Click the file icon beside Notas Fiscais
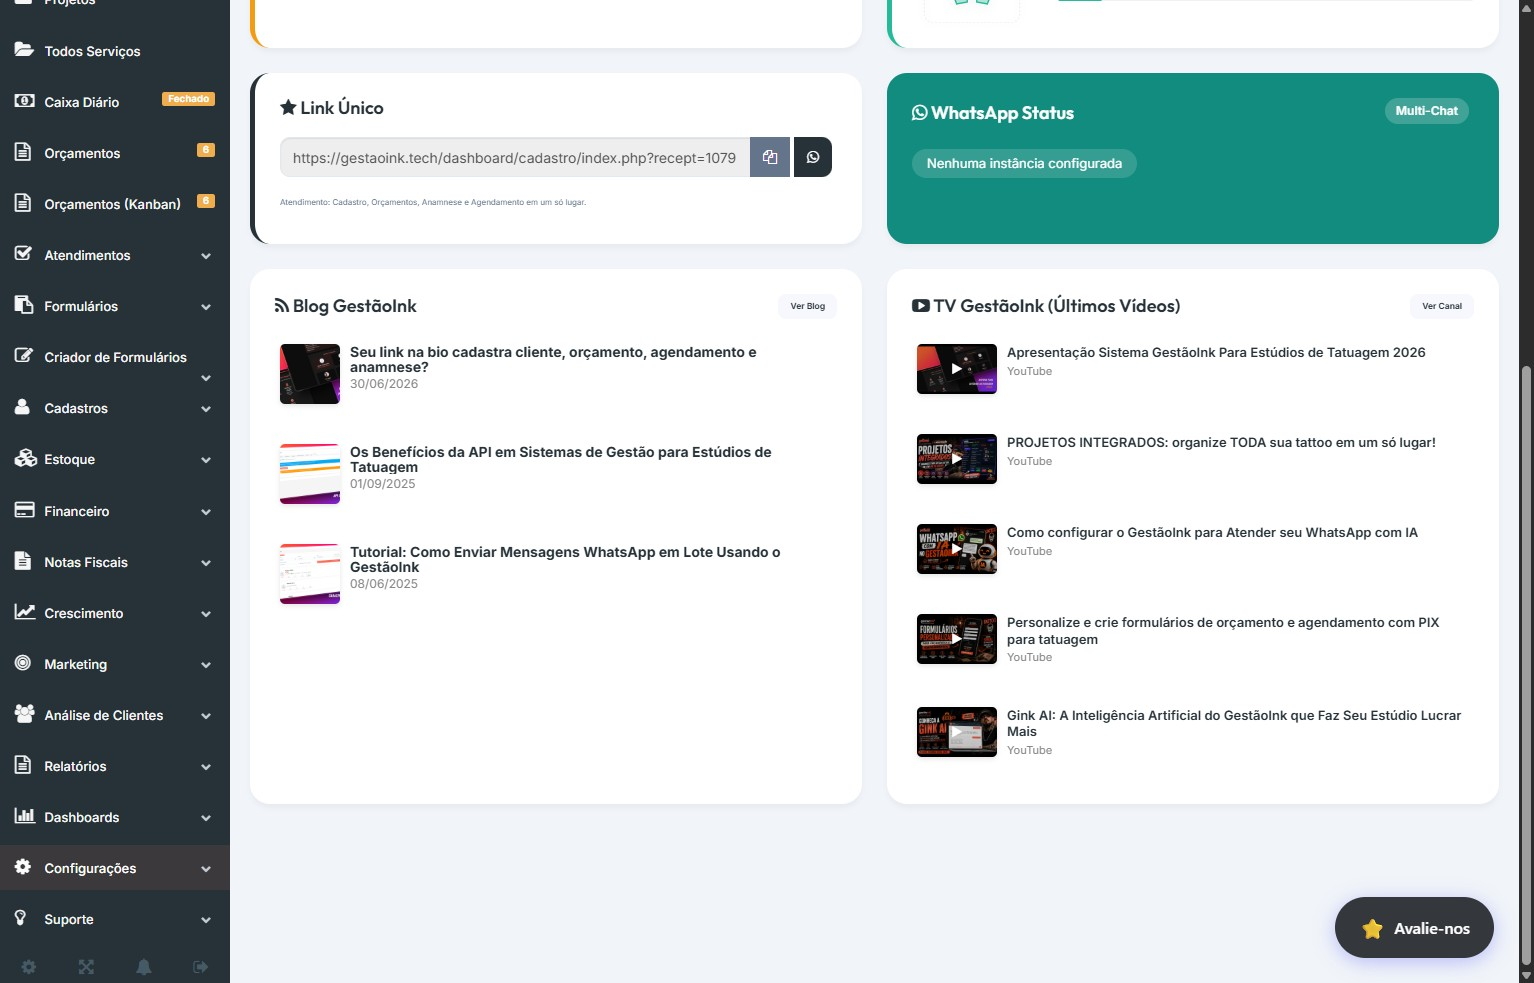This screenshot has width=1534, height=983. click(x=23, y=561)
